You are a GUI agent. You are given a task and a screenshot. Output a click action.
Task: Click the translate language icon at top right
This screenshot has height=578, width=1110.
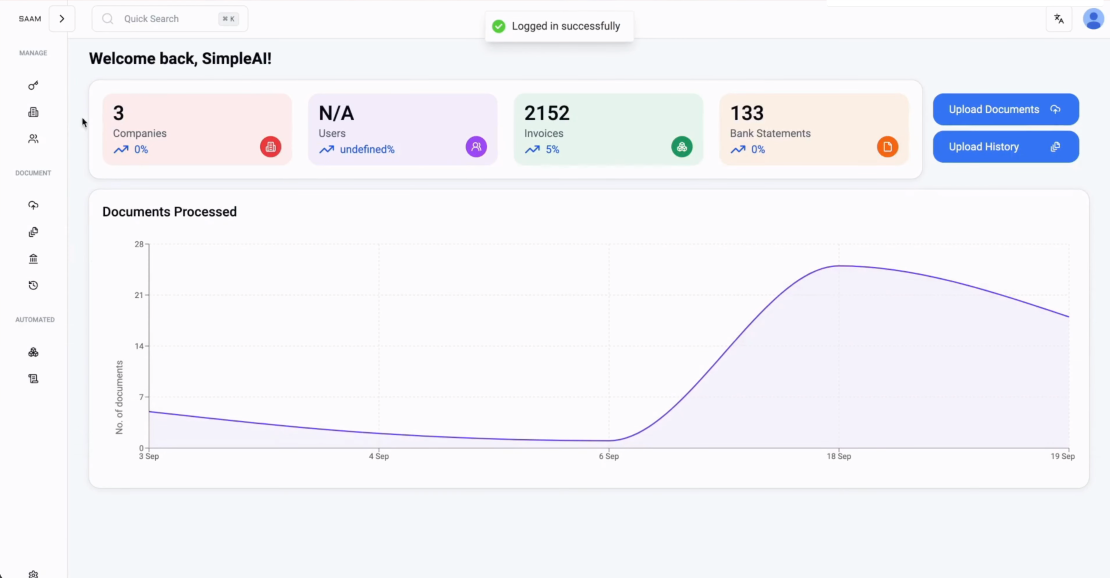(1059, 18)
